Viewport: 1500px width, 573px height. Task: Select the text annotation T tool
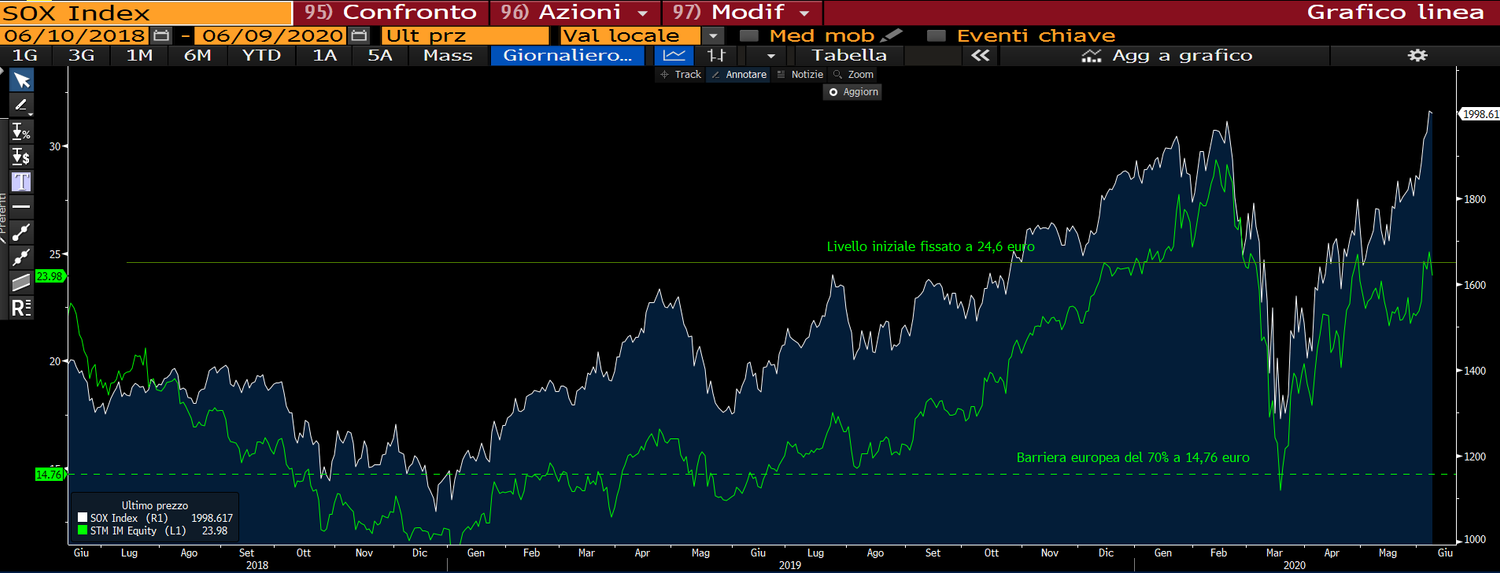click(x=21, y=181)
